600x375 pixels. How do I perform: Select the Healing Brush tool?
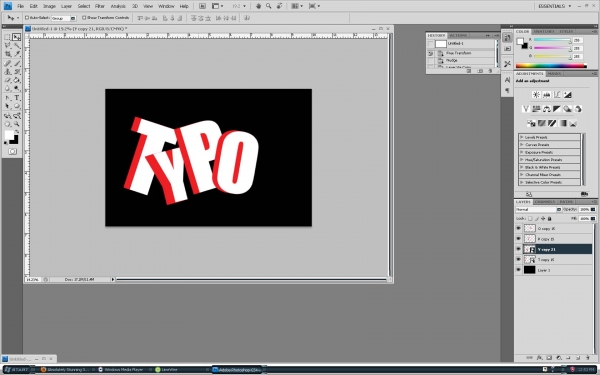[7, 63]
